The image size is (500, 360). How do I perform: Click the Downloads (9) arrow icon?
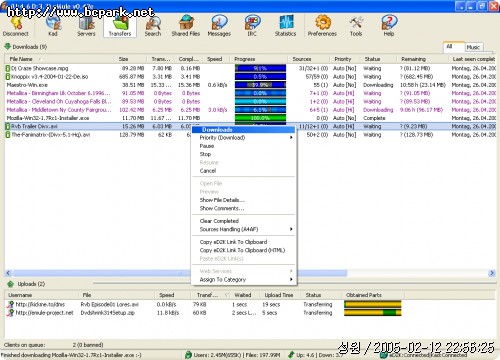pyautogui.click(x=7, y=47)
